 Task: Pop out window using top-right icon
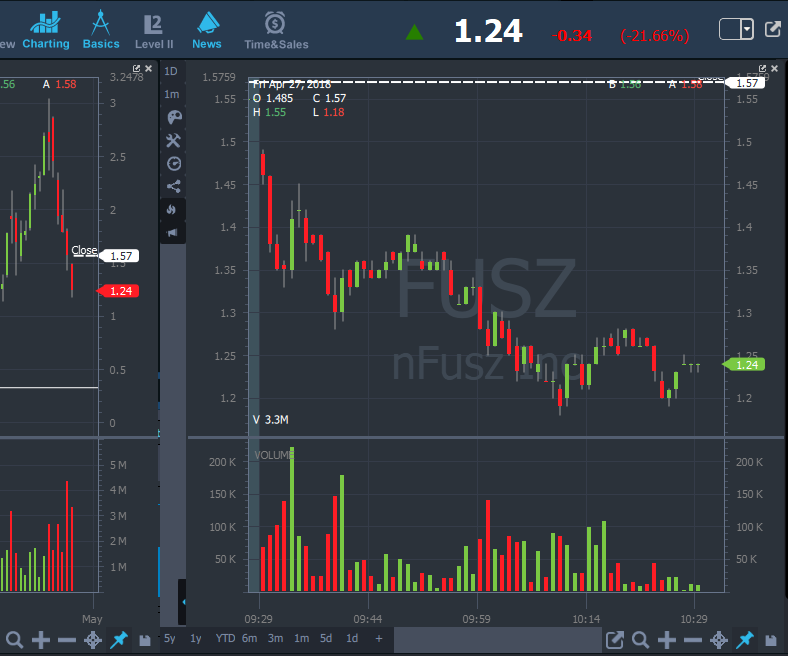(x=772, y=29)
